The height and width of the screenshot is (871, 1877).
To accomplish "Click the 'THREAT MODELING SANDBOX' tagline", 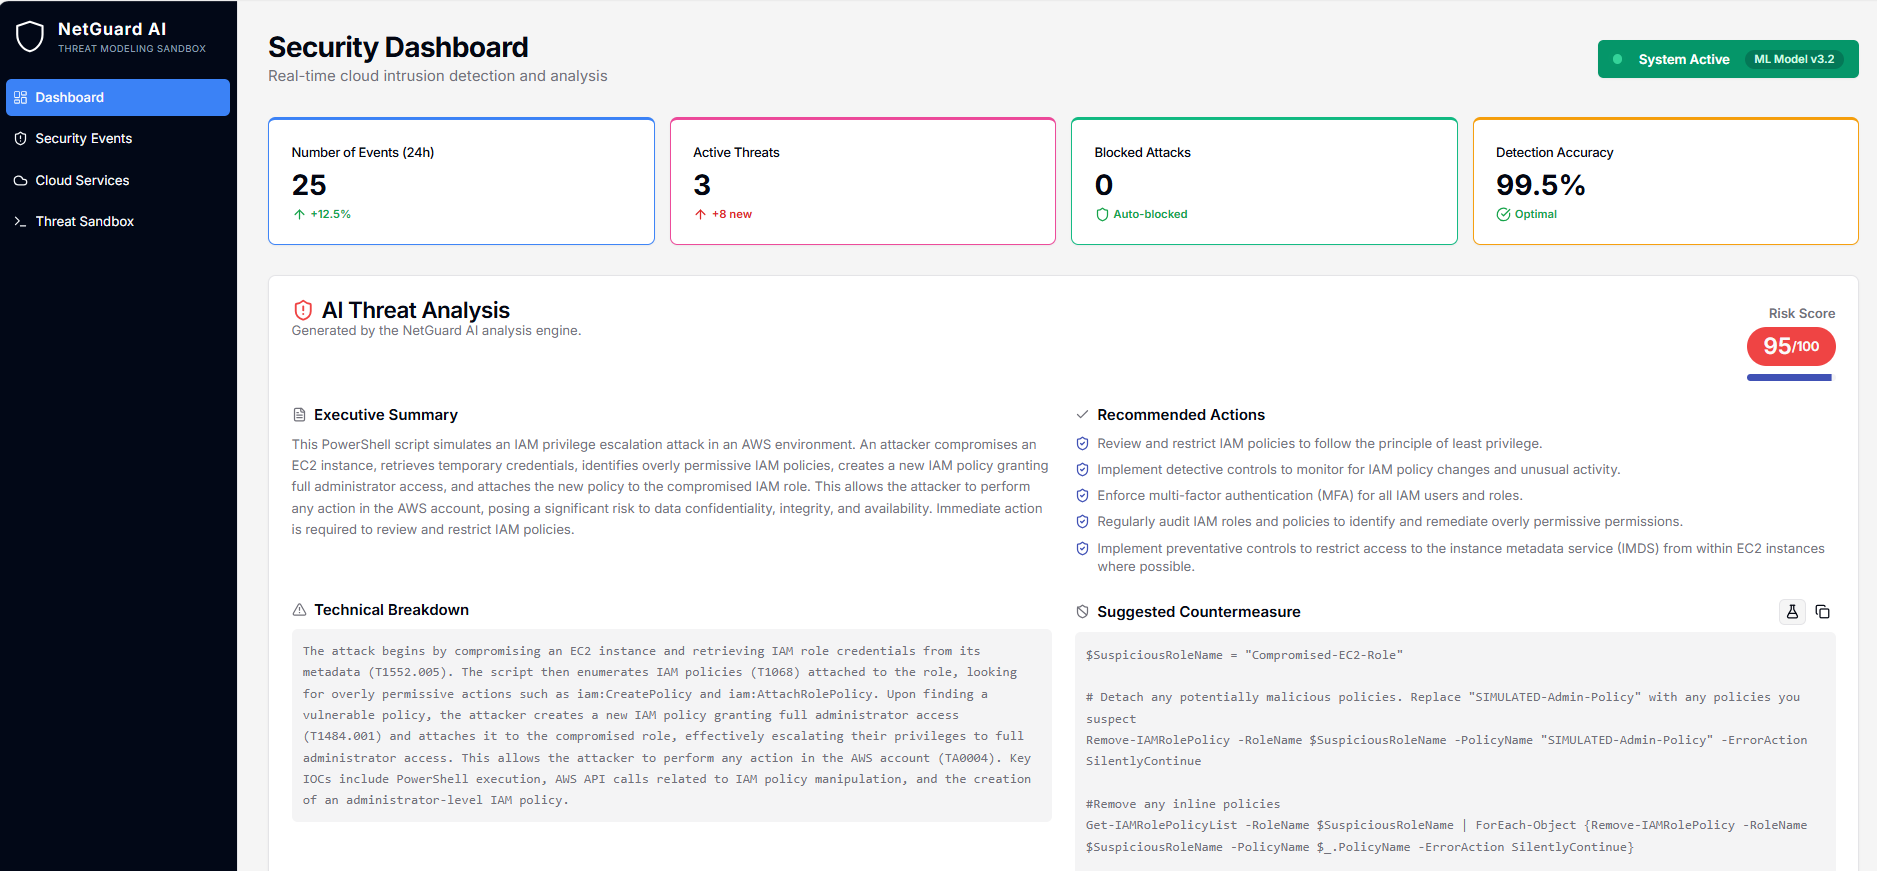I will coord(132,48).
